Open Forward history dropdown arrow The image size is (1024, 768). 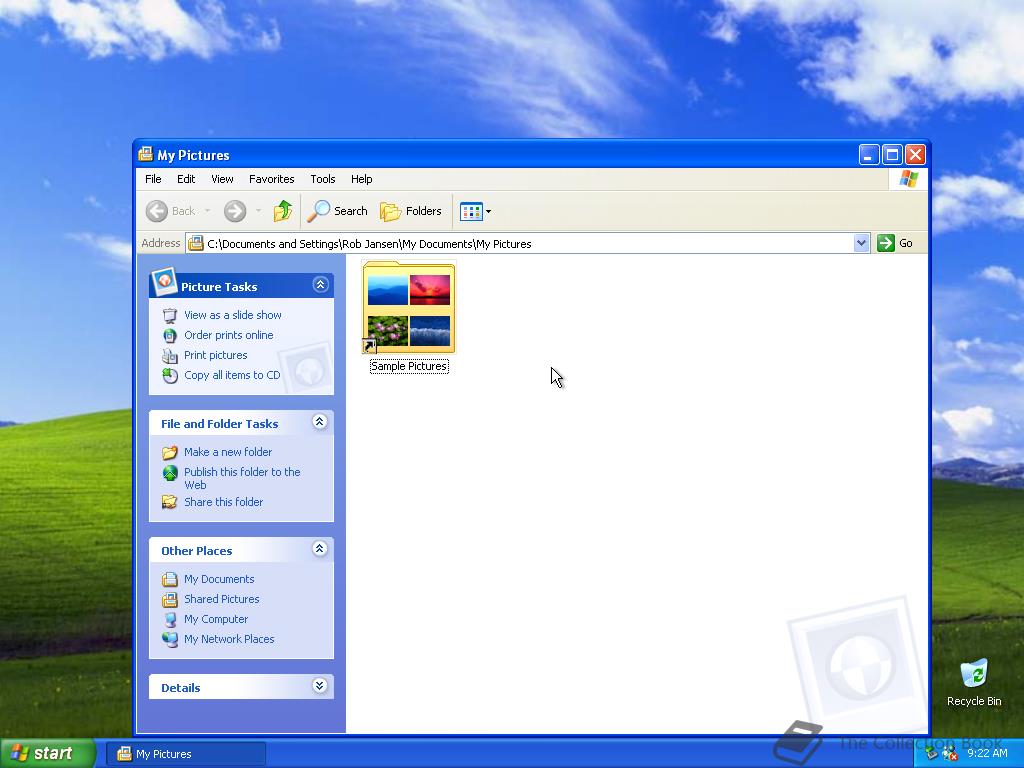tap(259, 211)
